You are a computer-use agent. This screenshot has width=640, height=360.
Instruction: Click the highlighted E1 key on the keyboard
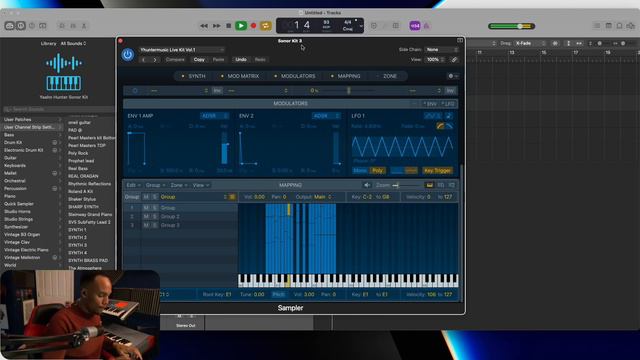[x=288, y=282]
